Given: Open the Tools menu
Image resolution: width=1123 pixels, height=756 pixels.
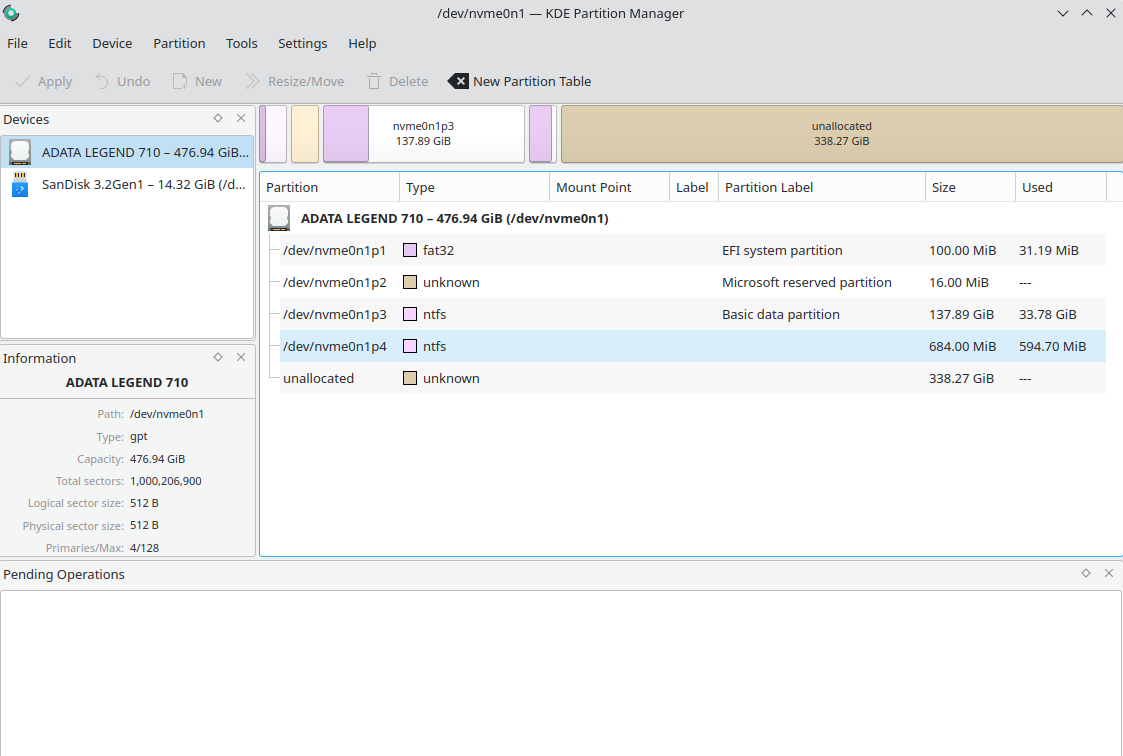Looking at the screenshot, I should click(x=241, y=44).
